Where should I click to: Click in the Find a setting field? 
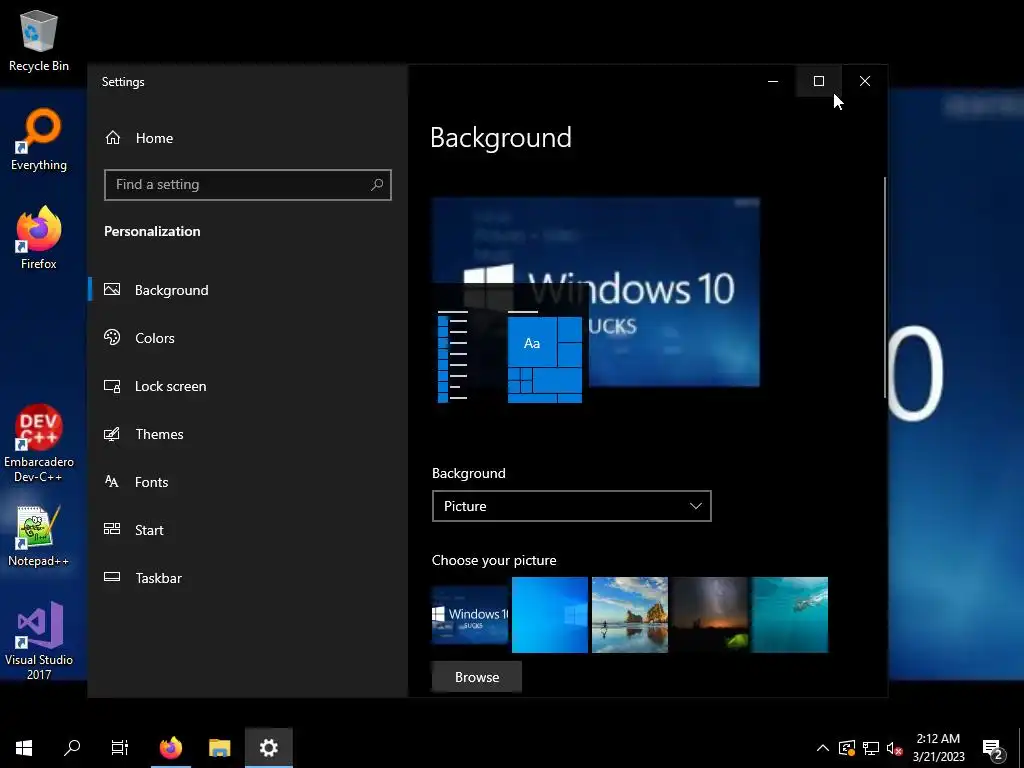click(248, 185)
